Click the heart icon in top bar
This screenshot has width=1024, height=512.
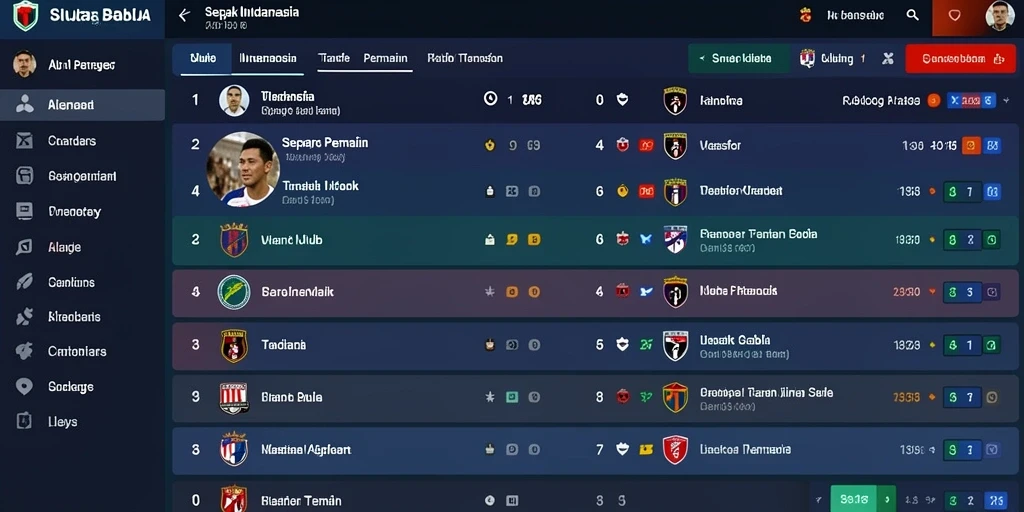(x=954, y=16)
